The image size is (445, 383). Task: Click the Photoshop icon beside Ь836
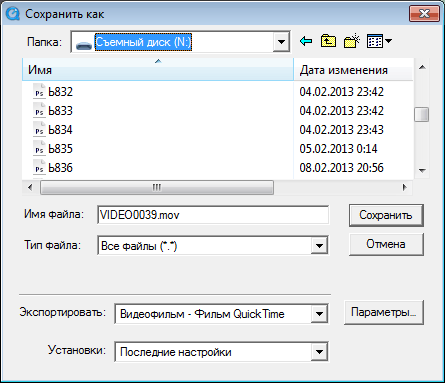[x=39, y=167]
